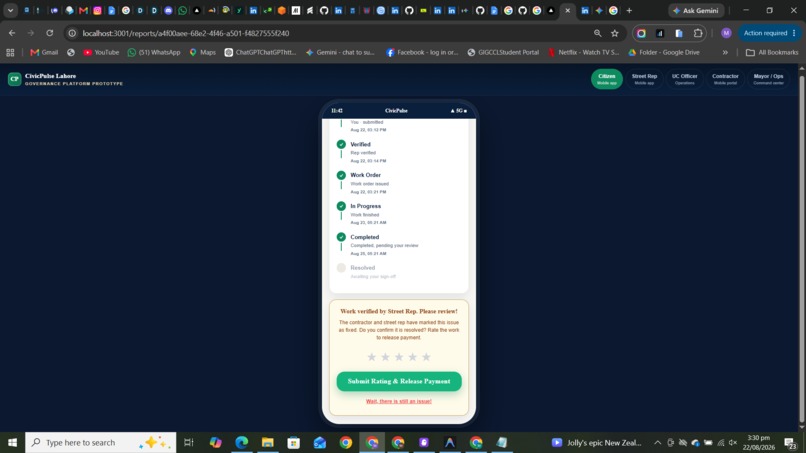Switch to Mayor / Ops command center

[x=768, y=79]
